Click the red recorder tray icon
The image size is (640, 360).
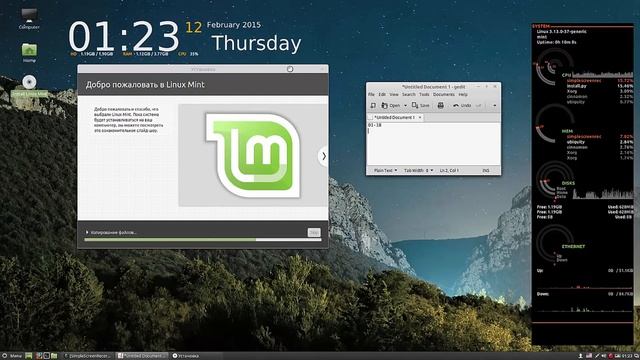[611, 356]
